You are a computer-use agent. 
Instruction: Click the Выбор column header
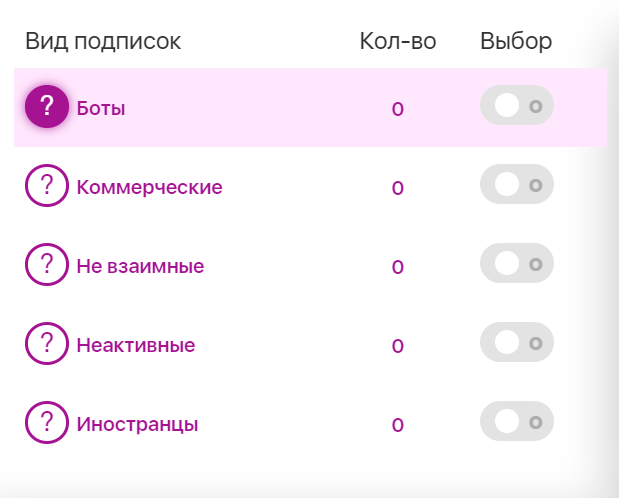516,41
